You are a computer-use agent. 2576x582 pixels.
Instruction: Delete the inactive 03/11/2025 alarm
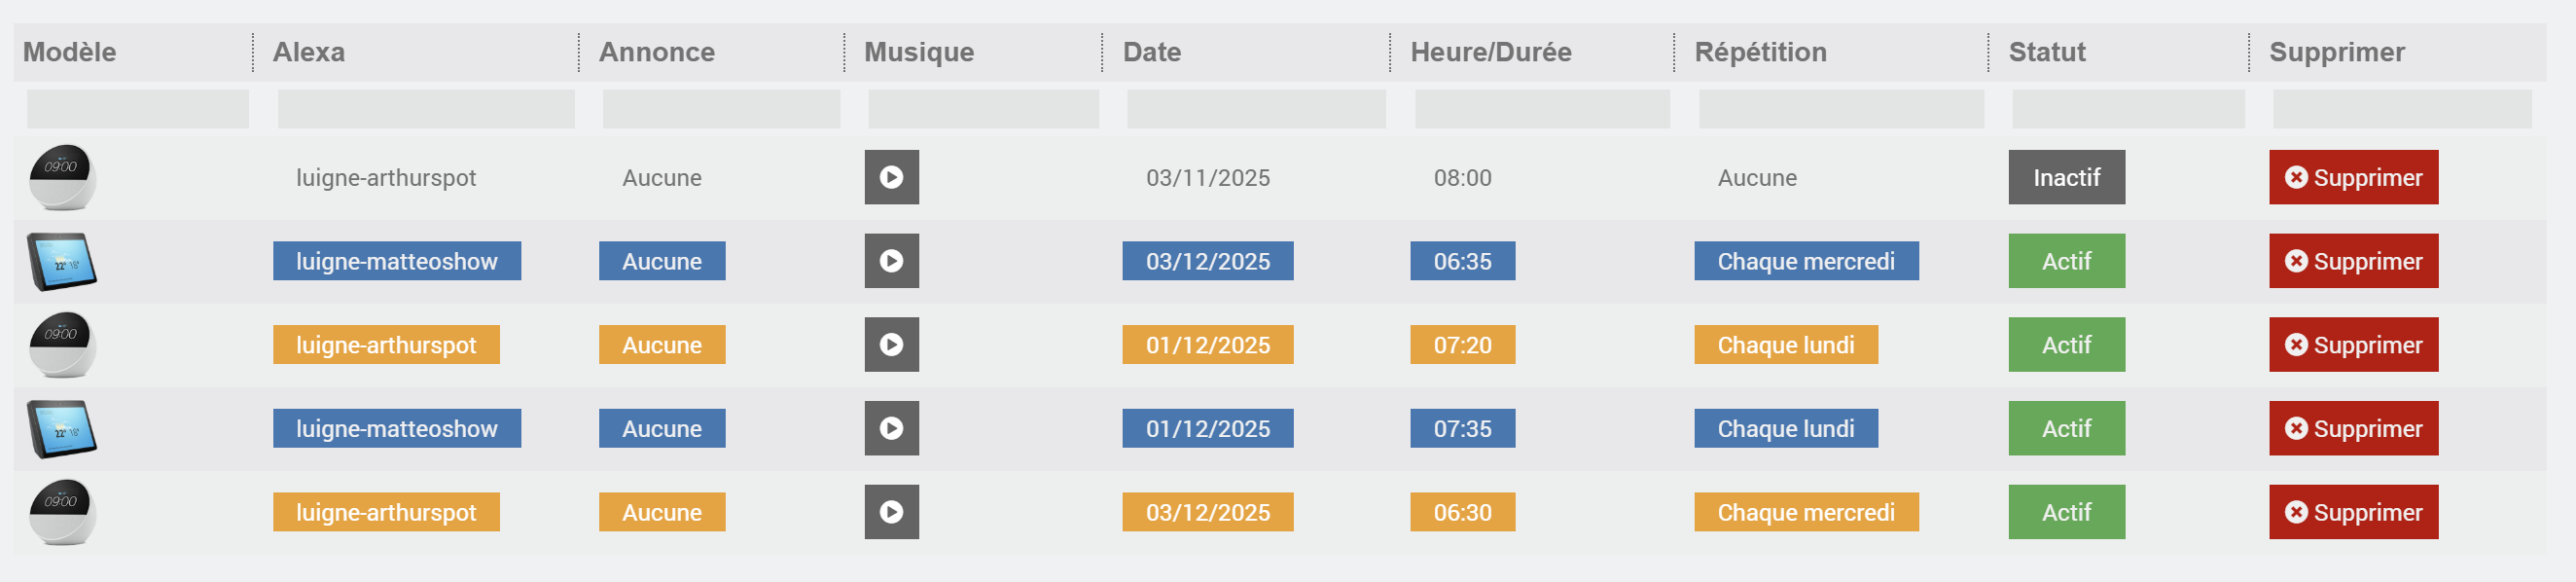2353,177
